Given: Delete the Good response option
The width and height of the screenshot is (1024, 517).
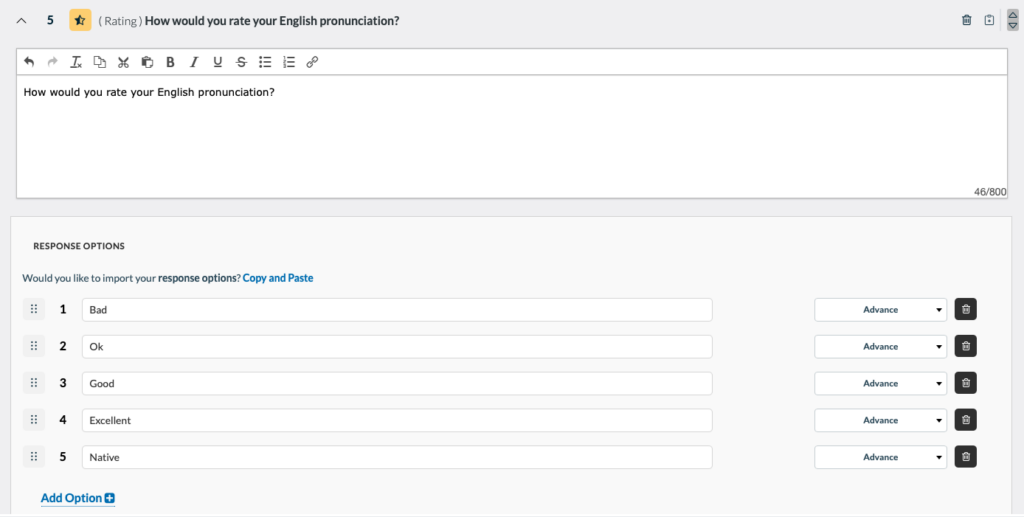Looking at the screenshot, I should point(966,383).
